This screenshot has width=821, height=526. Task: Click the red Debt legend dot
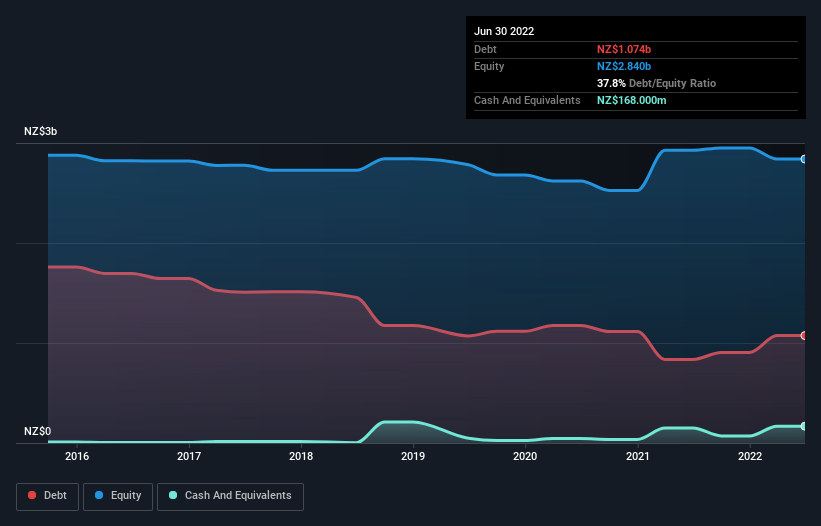[x=32, y=495]
